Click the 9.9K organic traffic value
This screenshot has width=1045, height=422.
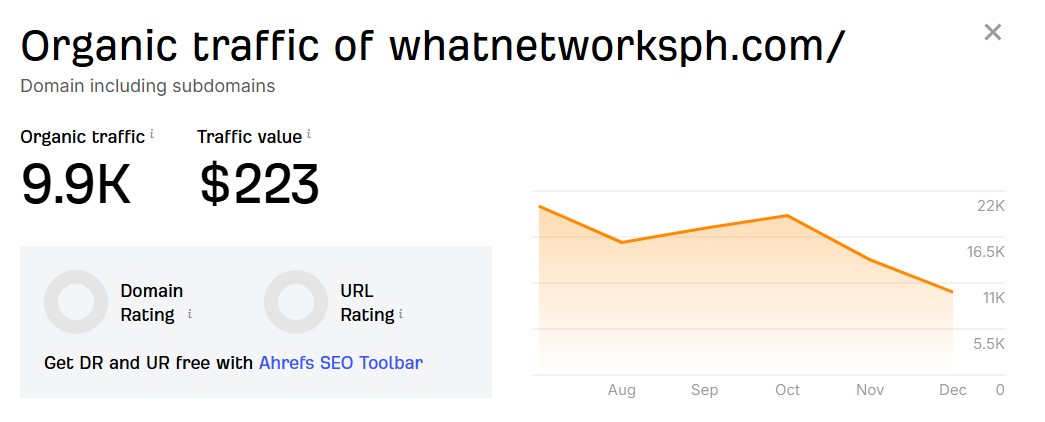click(x=76, y=184)
